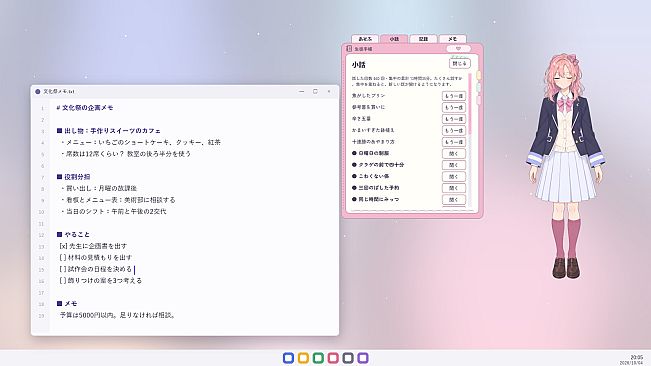Click the heart button in the pink panel

458,49
